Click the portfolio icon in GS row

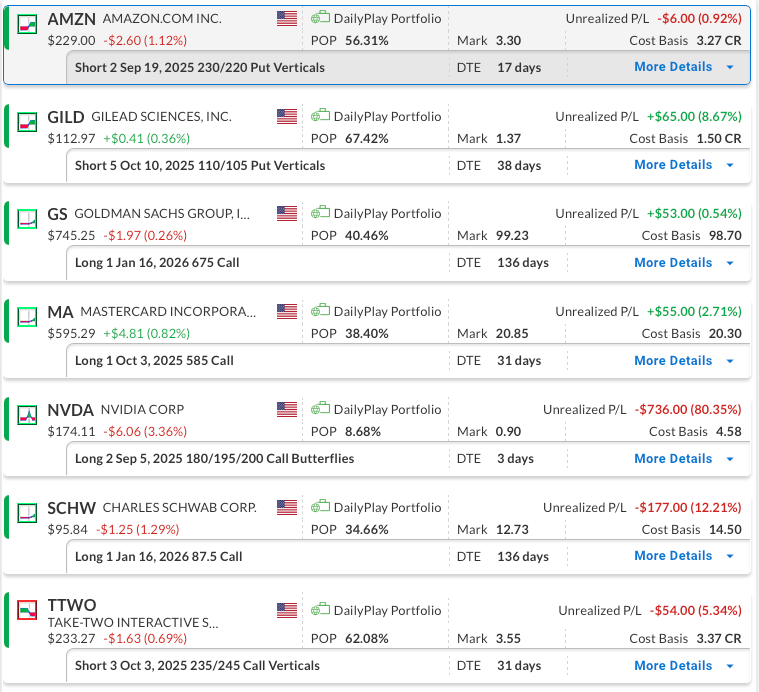click(320, 213)
